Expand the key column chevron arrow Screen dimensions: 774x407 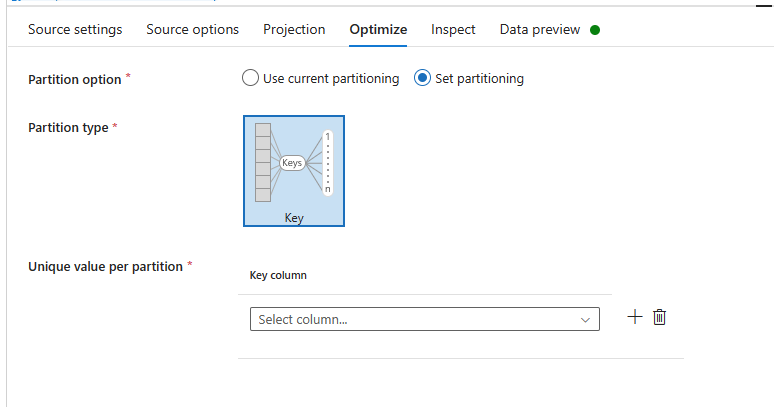(x=585, y=320)
